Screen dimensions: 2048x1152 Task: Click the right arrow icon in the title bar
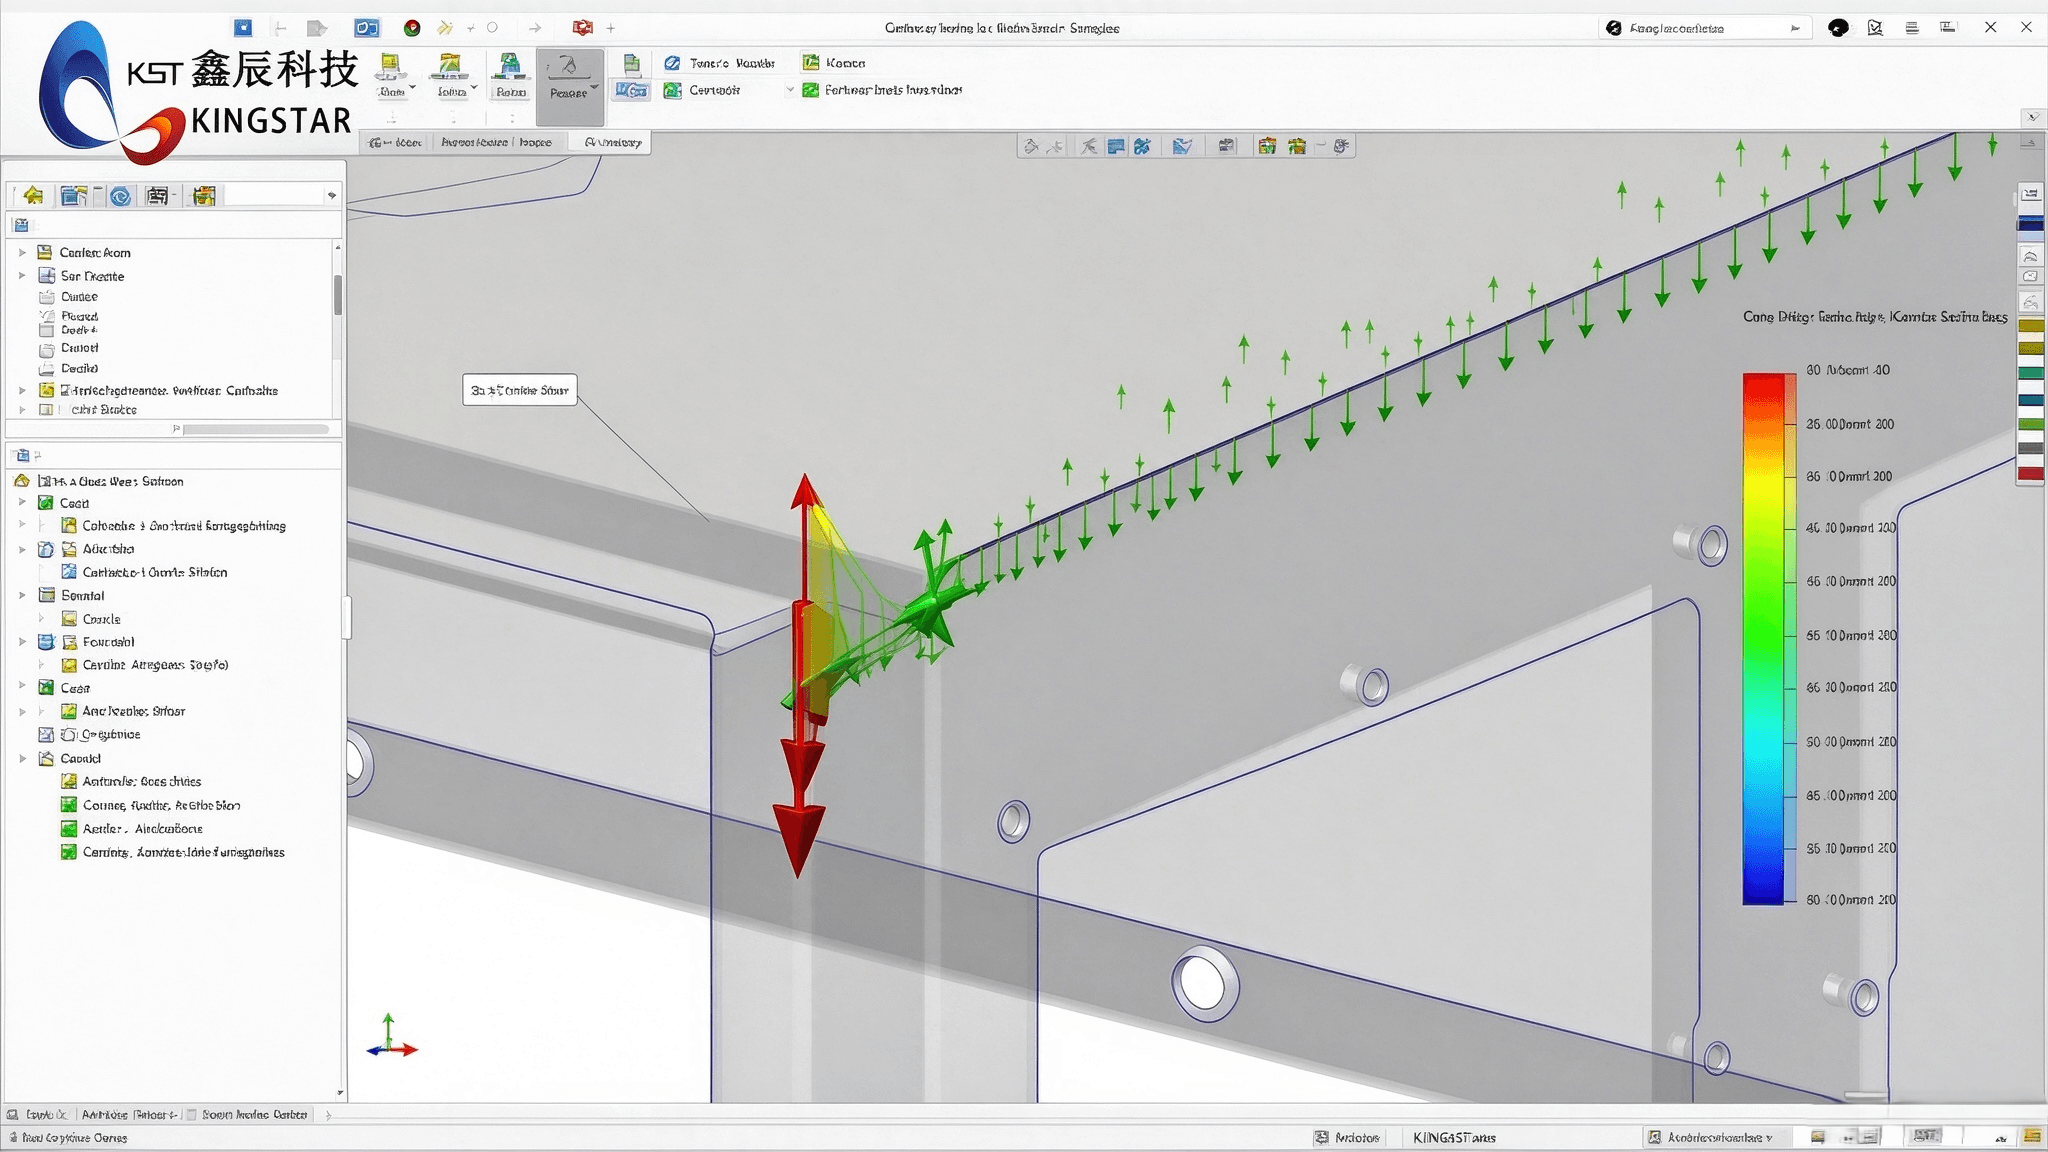535,28
